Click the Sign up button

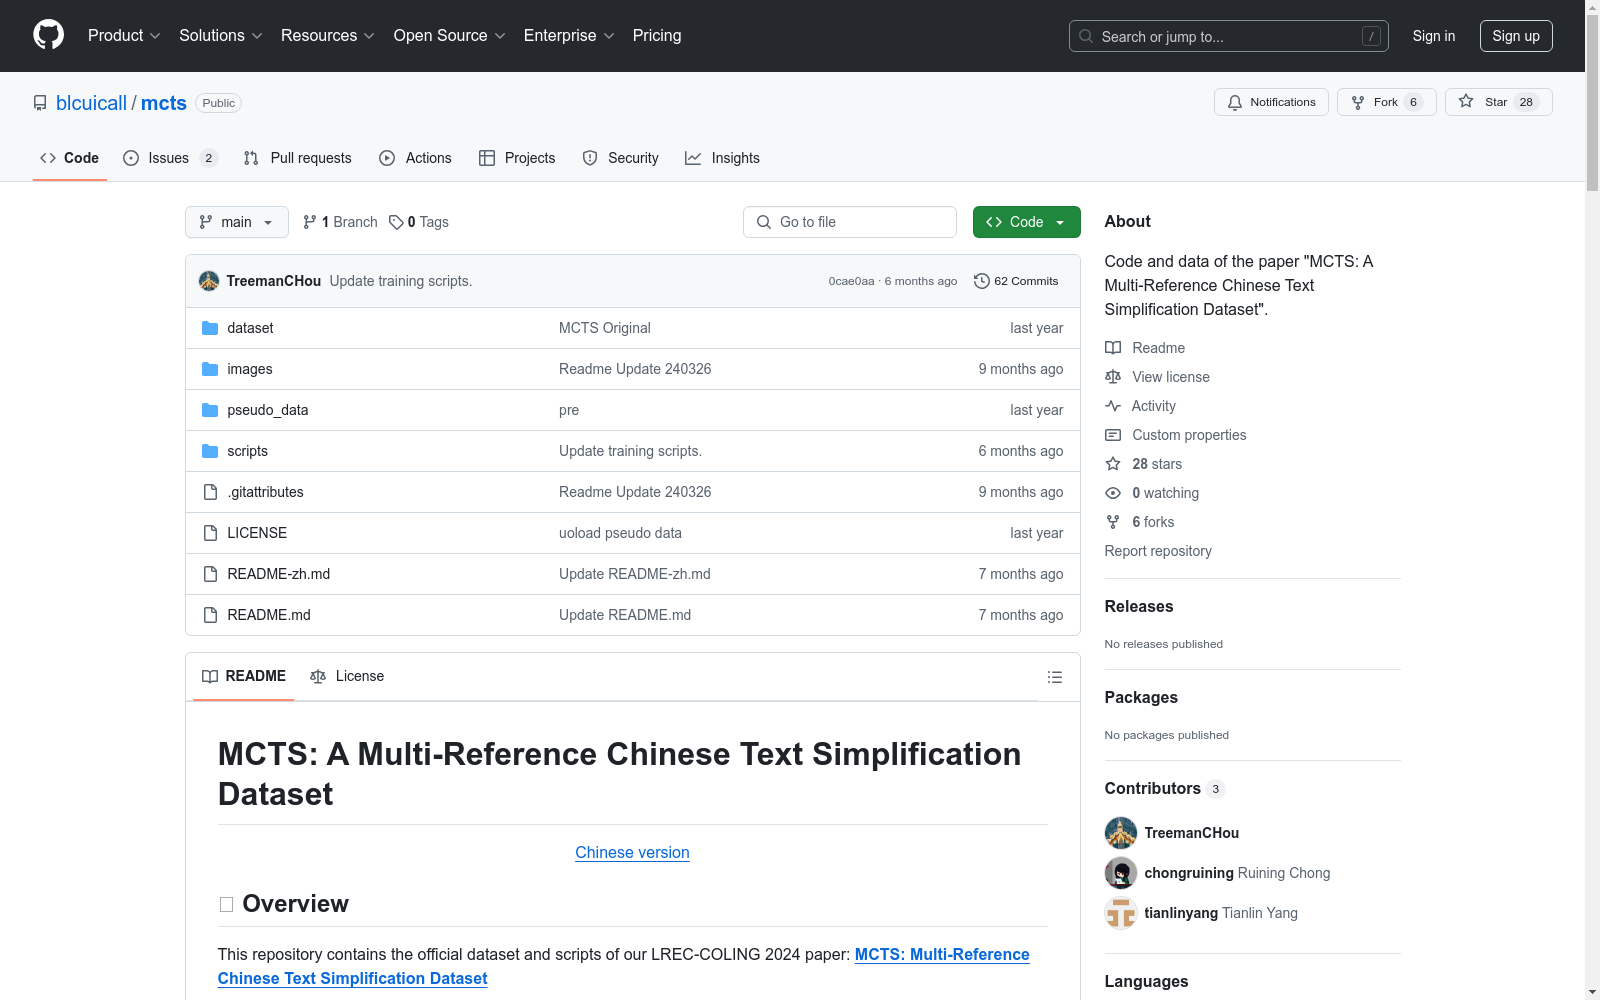point(1516,36)
